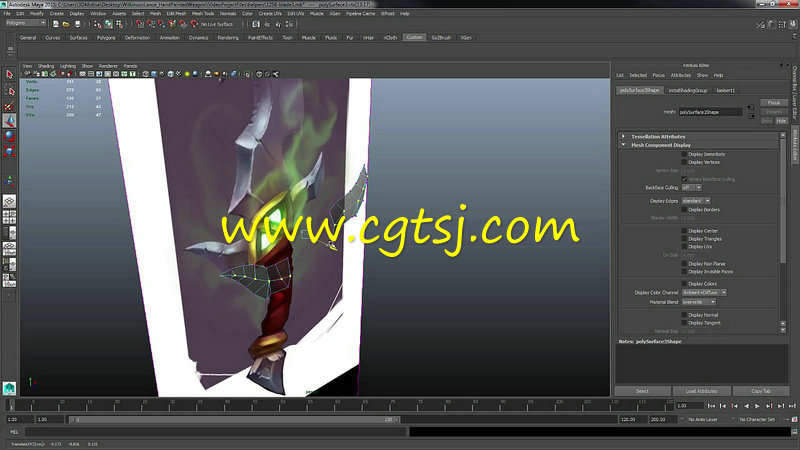Activate the Lasso select tool
Viewport: 800px width, 450px height.
[x=9, y=90]
